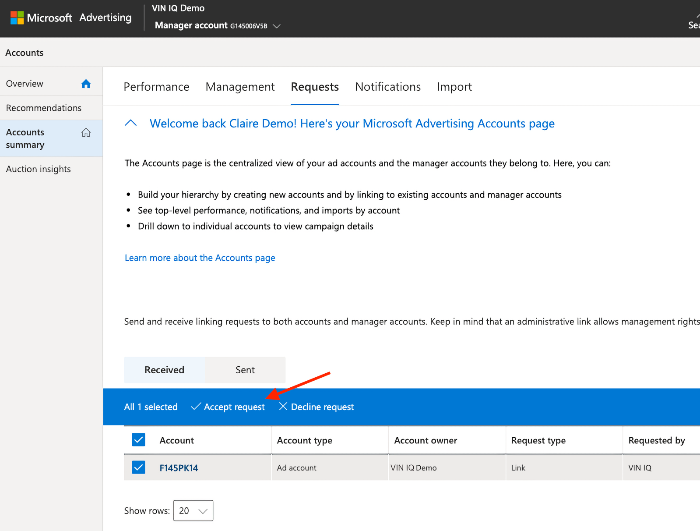This screenshot has height=531, width=700.
Task: Click the Microsoft logo in the header
Action: point(17,18)
